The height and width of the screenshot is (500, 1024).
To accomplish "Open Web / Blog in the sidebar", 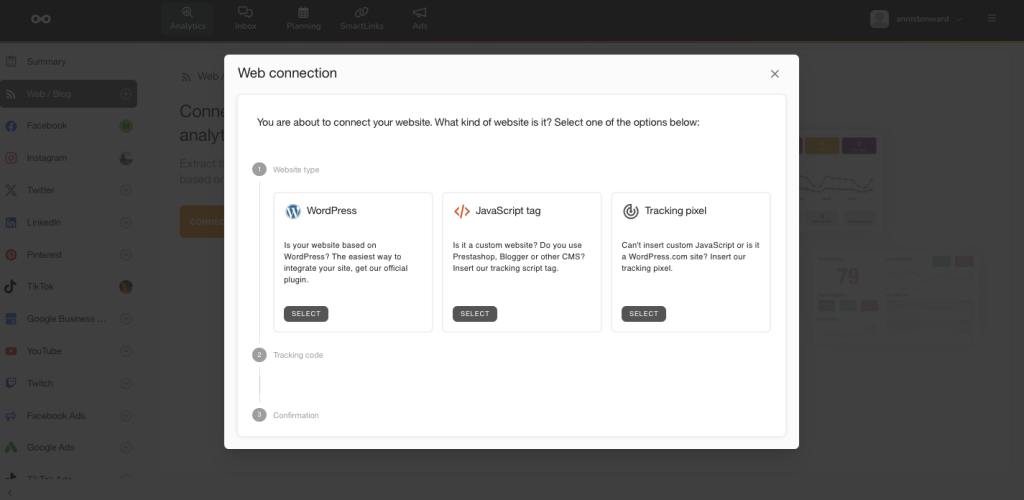I will (69, 94).
